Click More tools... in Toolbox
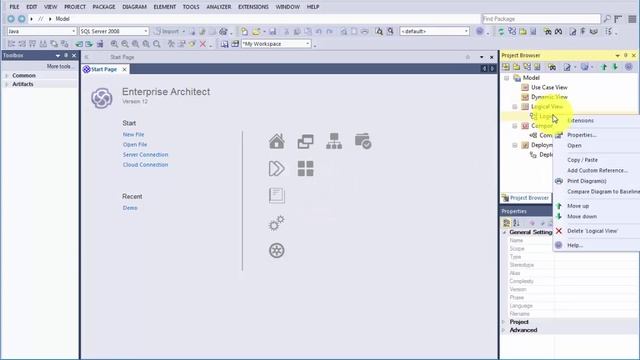The height and width of the screenshot is (360, 640). coord(59,67)
